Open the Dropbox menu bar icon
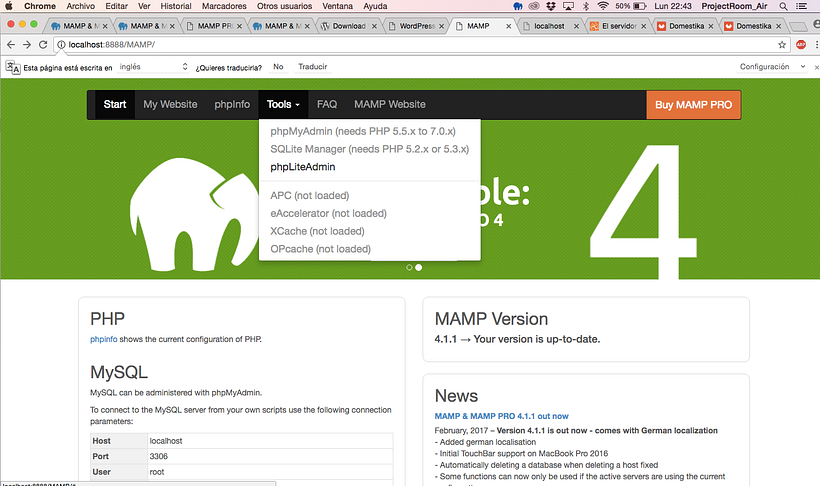820x486 pixels. coord(551,6)
